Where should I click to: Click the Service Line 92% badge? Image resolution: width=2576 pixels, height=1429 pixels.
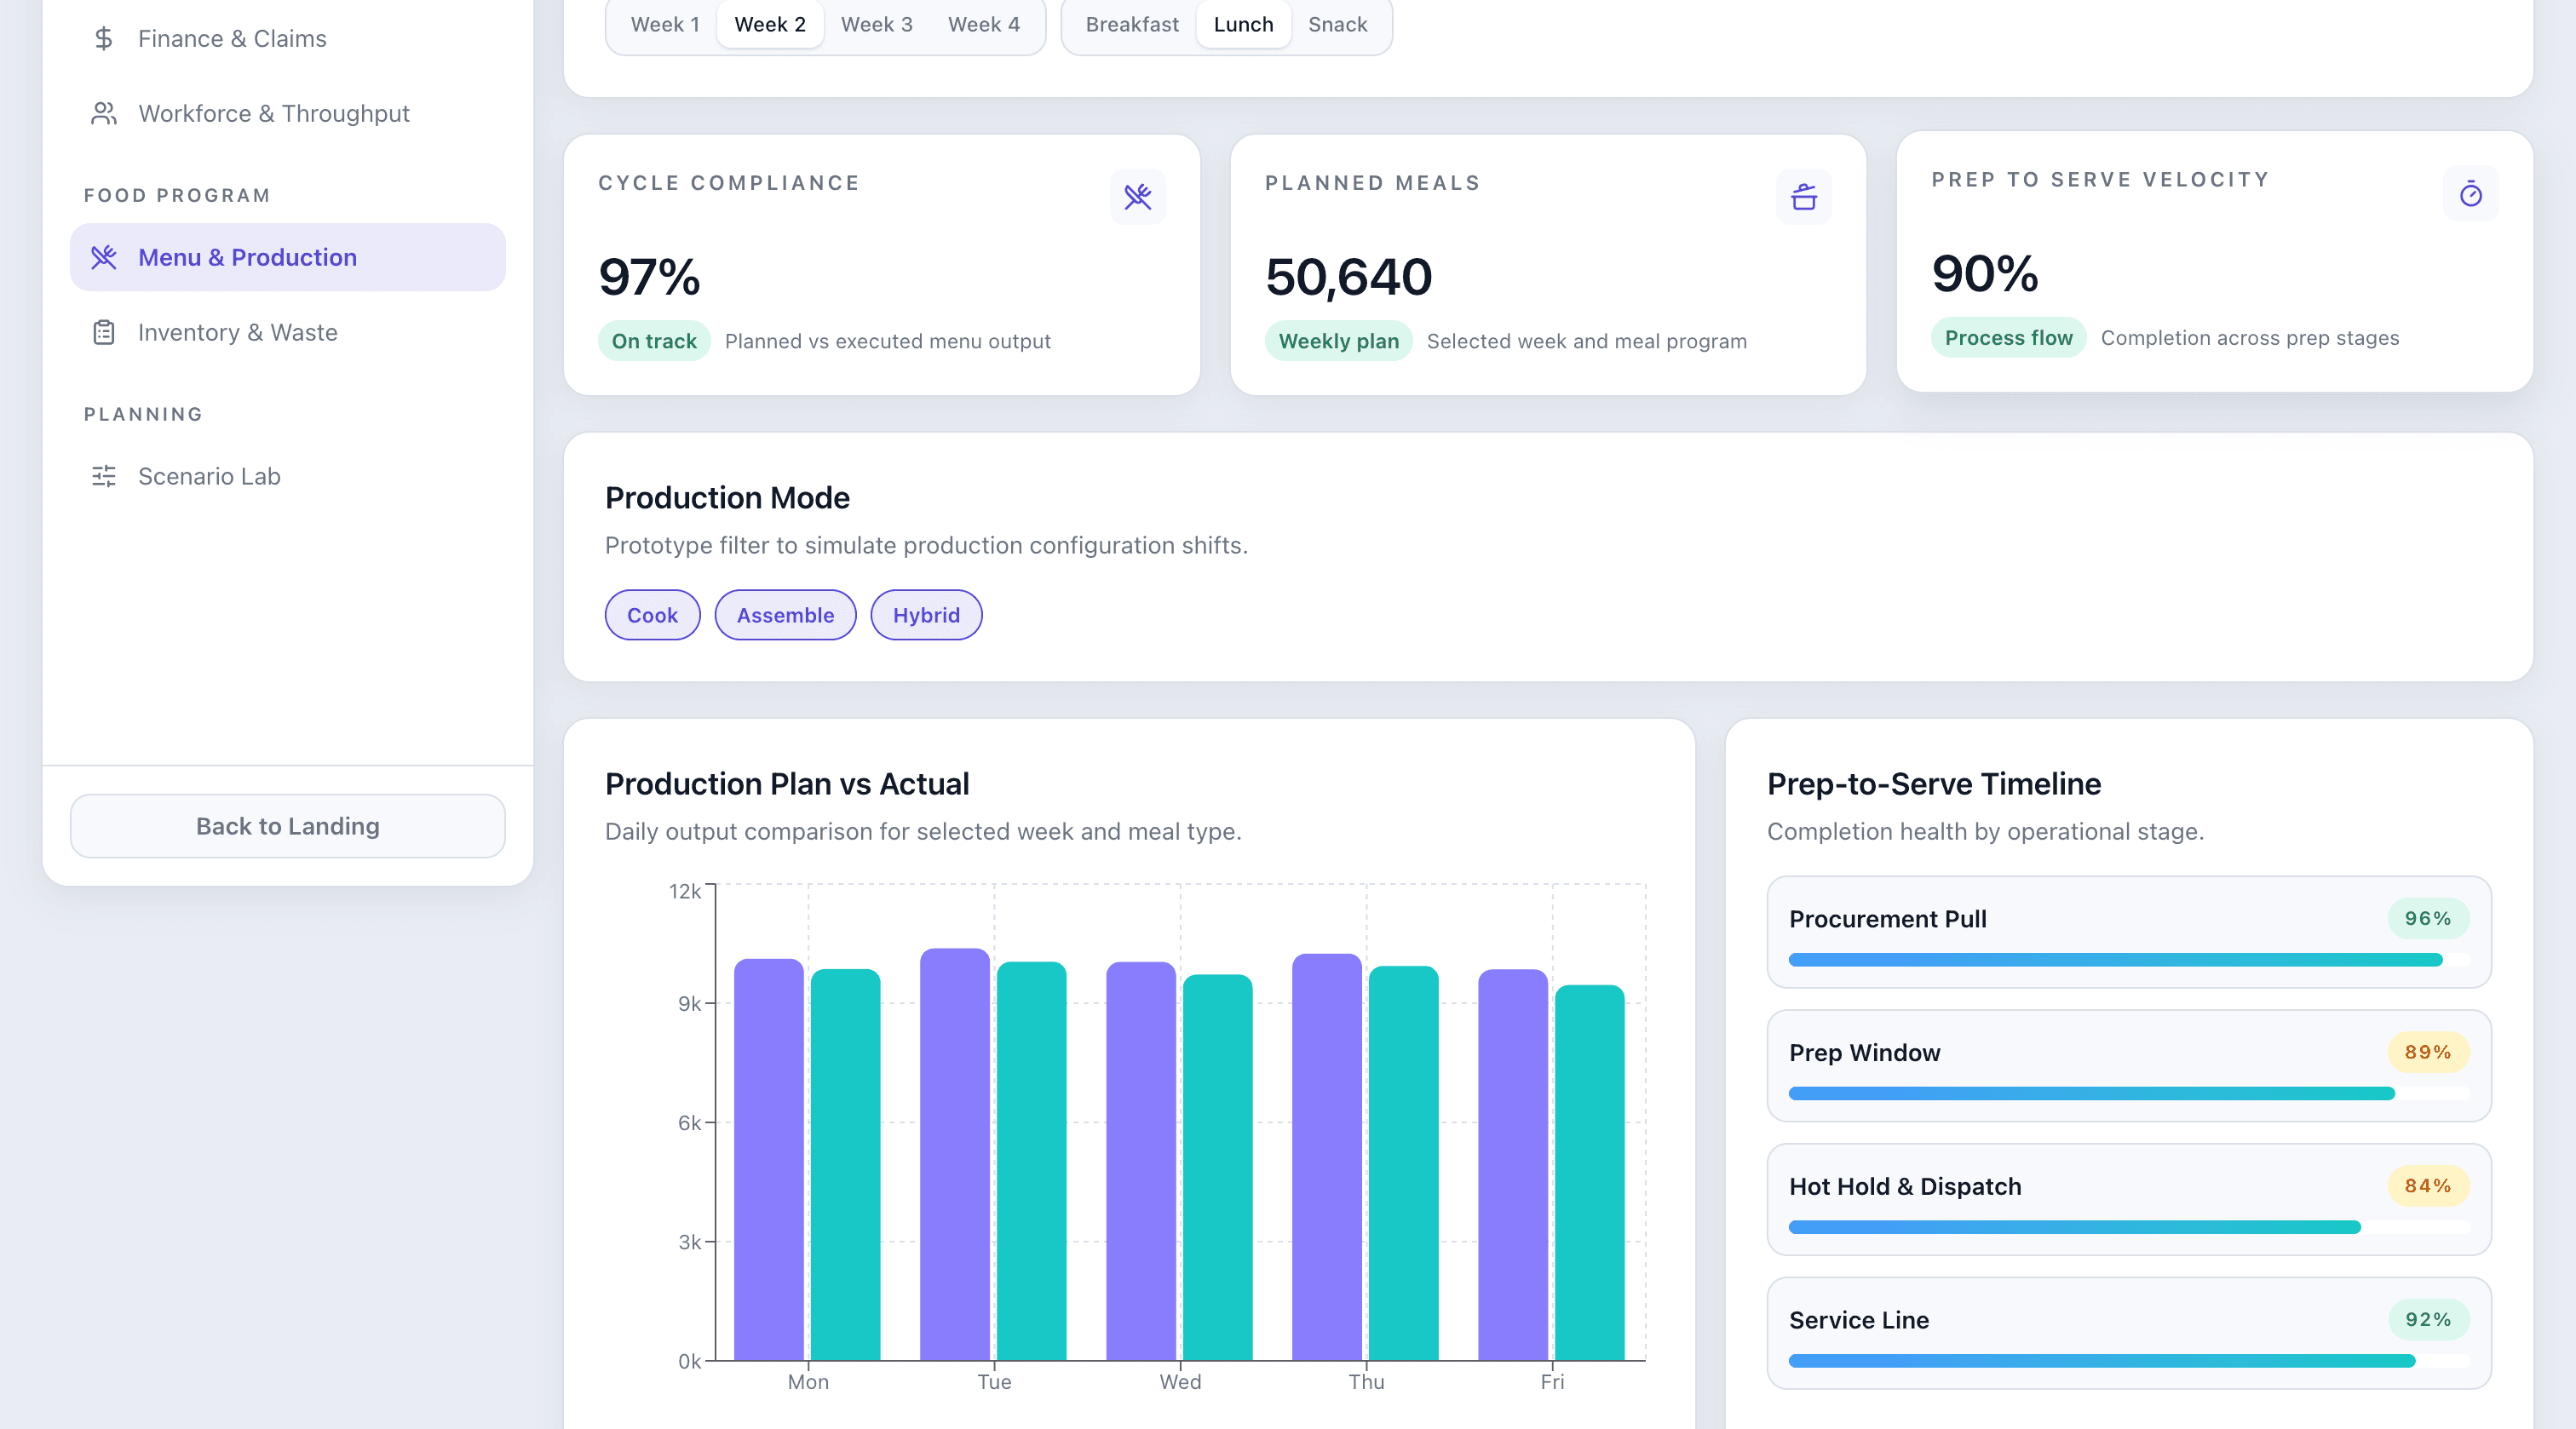click(2429, 1320)
